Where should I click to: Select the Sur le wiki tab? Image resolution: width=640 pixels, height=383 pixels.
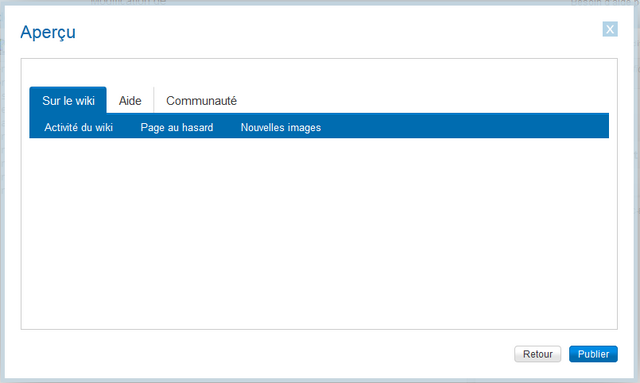pos(68,100)
